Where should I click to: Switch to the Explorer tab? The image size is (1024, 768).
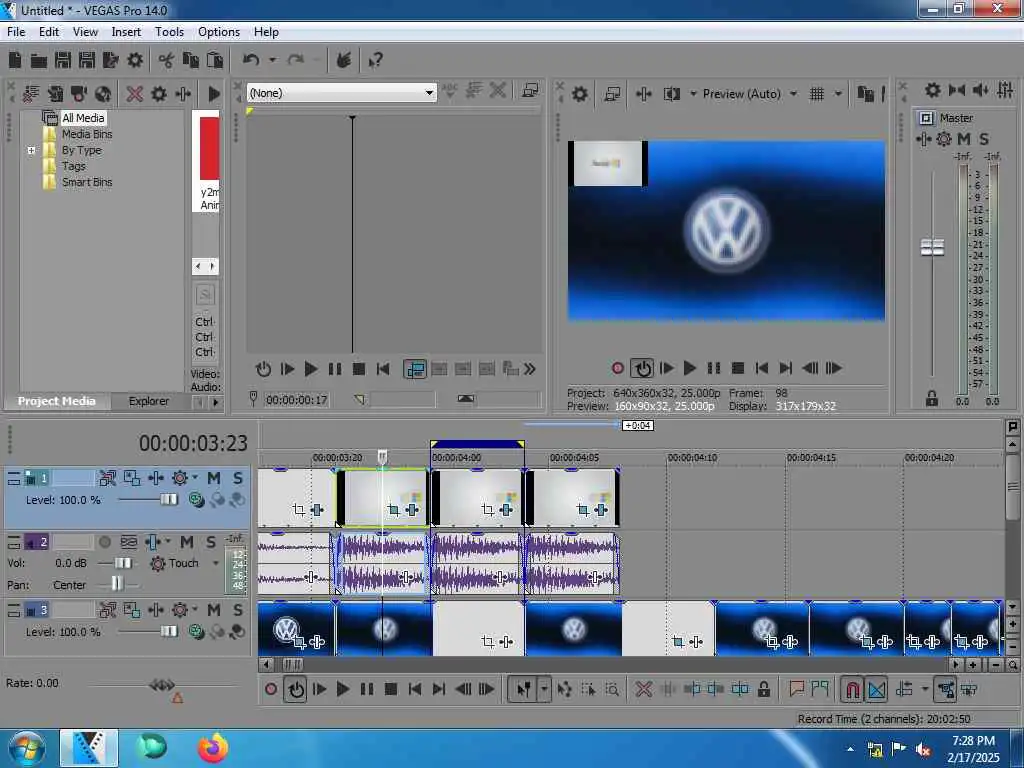148,401
